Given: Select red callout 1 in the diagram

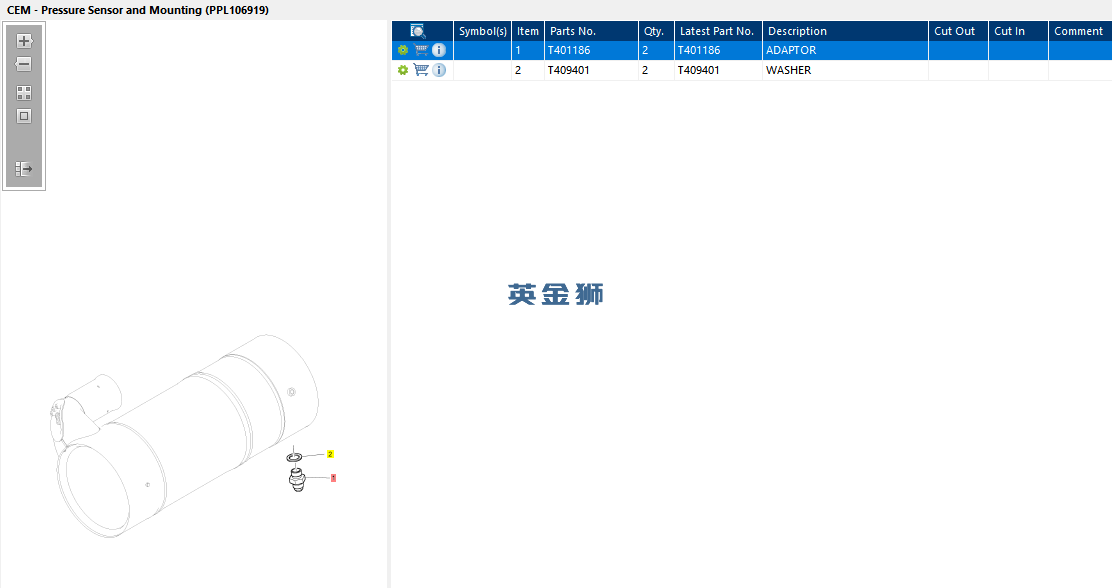Looking at the screenshot, I should click(x=333, y=478).
